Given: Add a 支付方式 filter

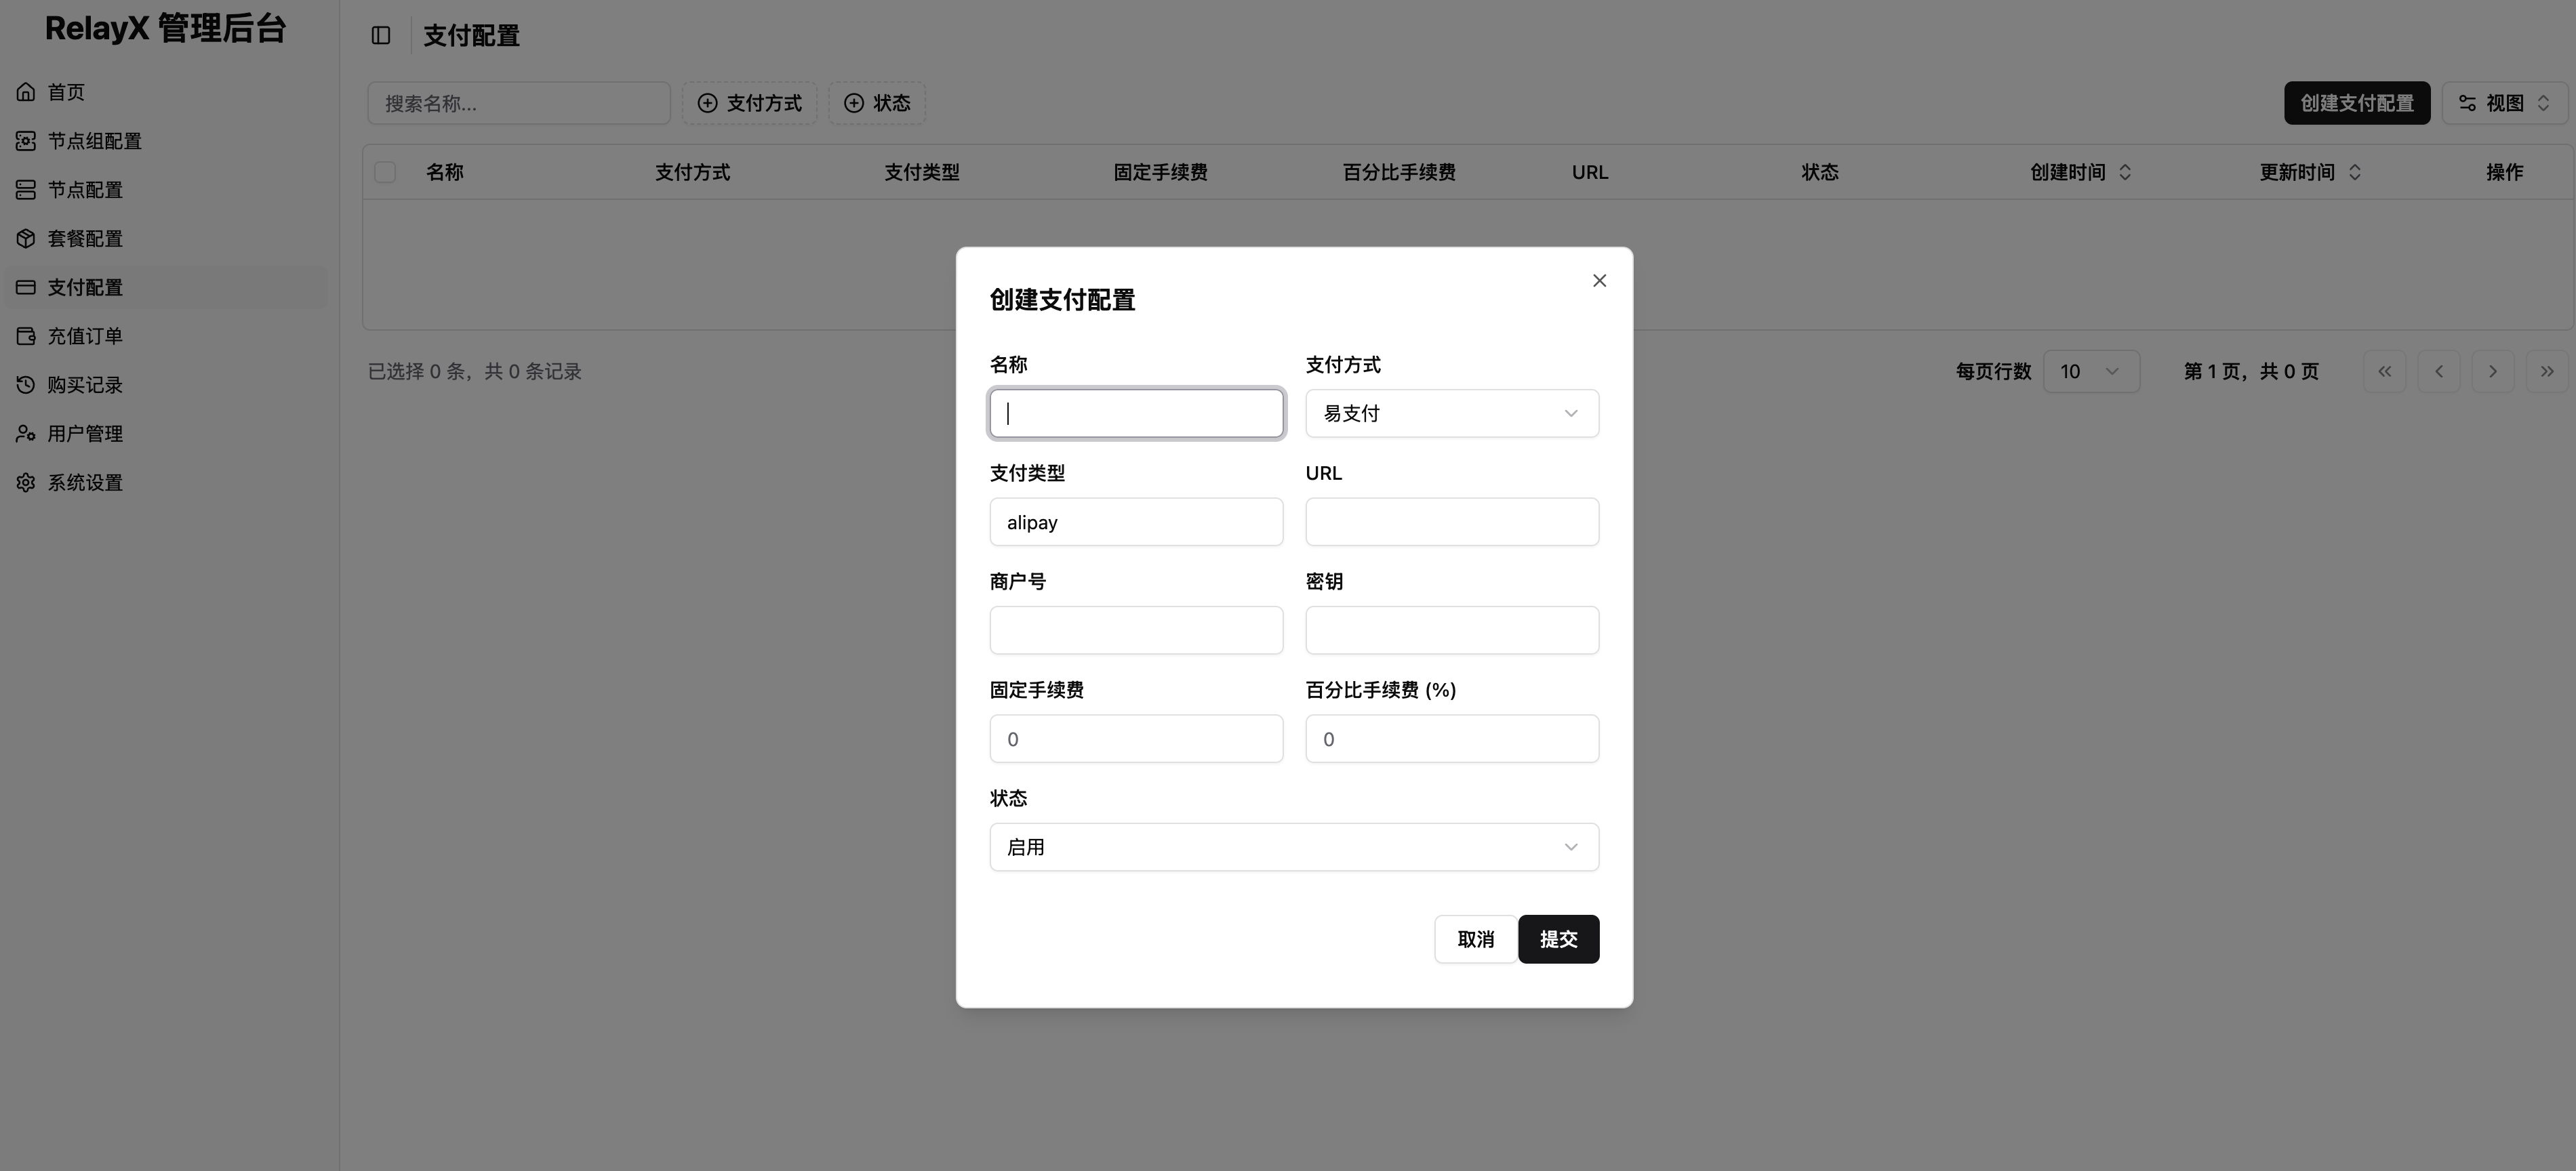Looking at the screenshot, I should (x=749, y=102).
